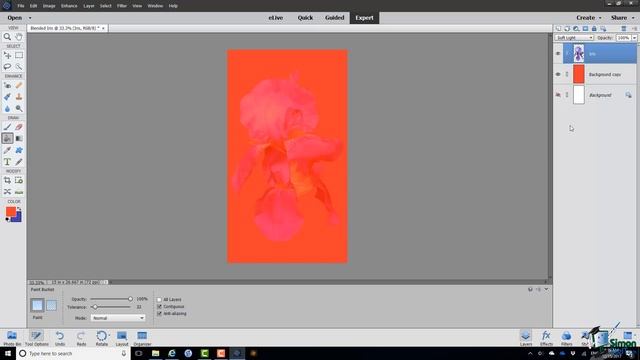Collapse the tool options panel chevron
The image size is (640, 360).
(x=547, y=289)
